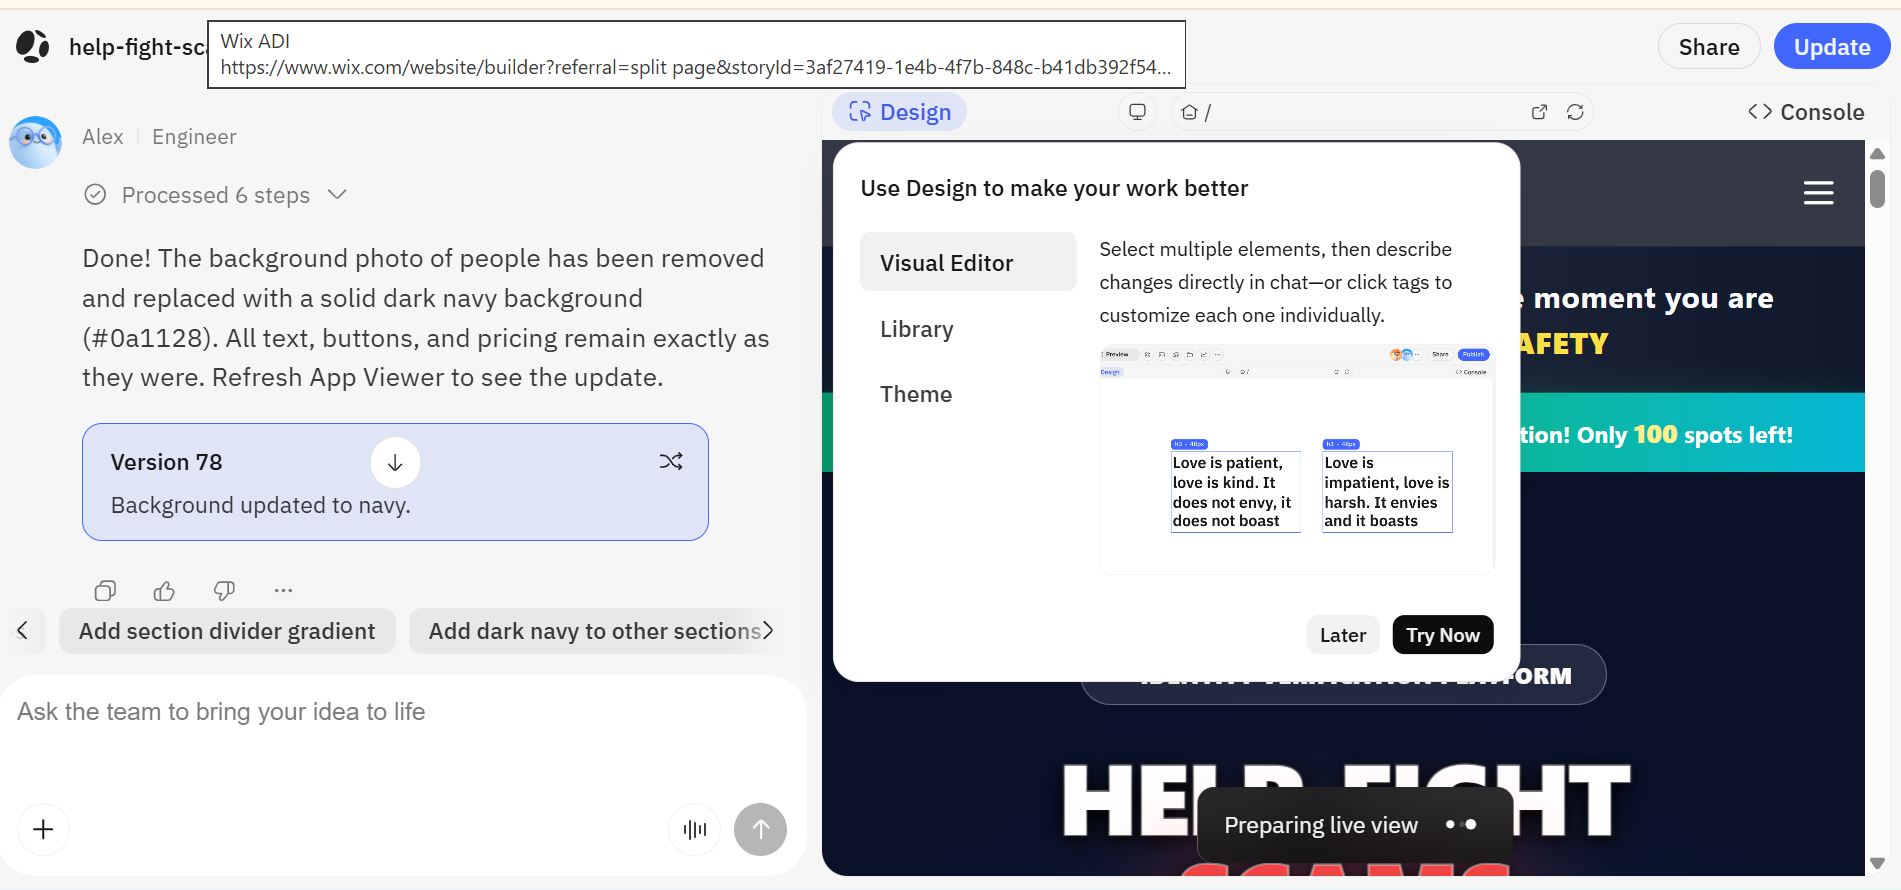This screenshot has height=890, width=1901.
Task: Click the thumbs down icon
Action: [224, 591]
